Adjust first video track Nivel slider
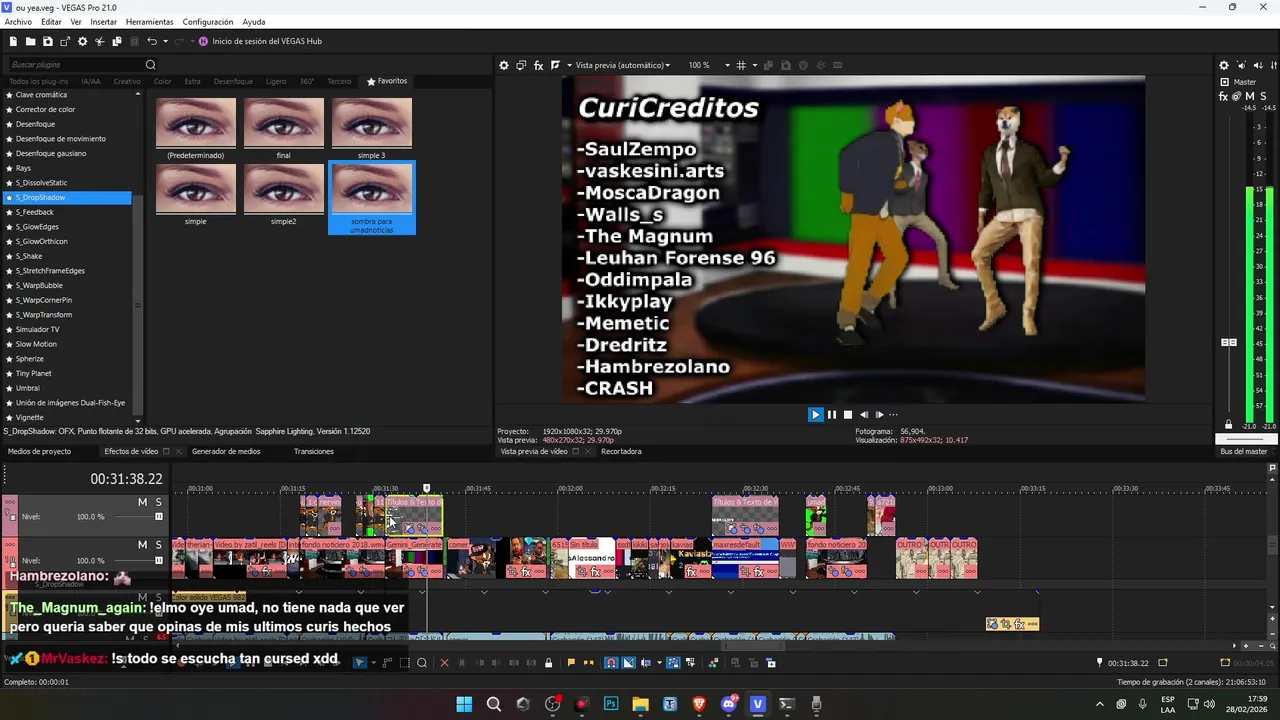1280x720 pixels. (158, 516)
